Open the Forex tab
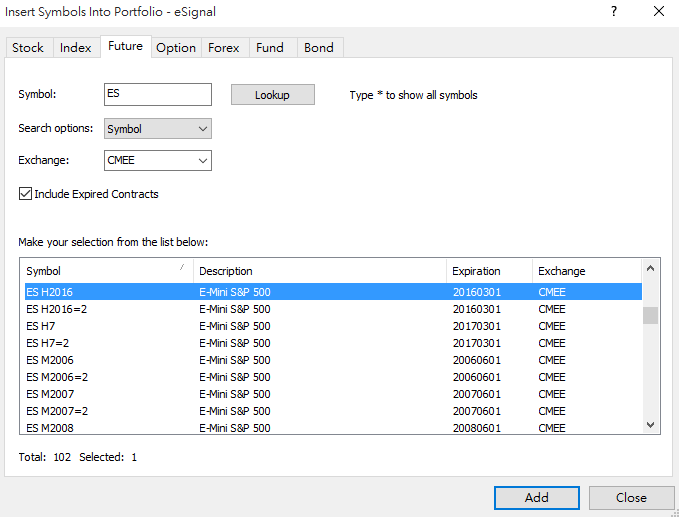This screenshot has height=517, width=679. click(224, 48)
